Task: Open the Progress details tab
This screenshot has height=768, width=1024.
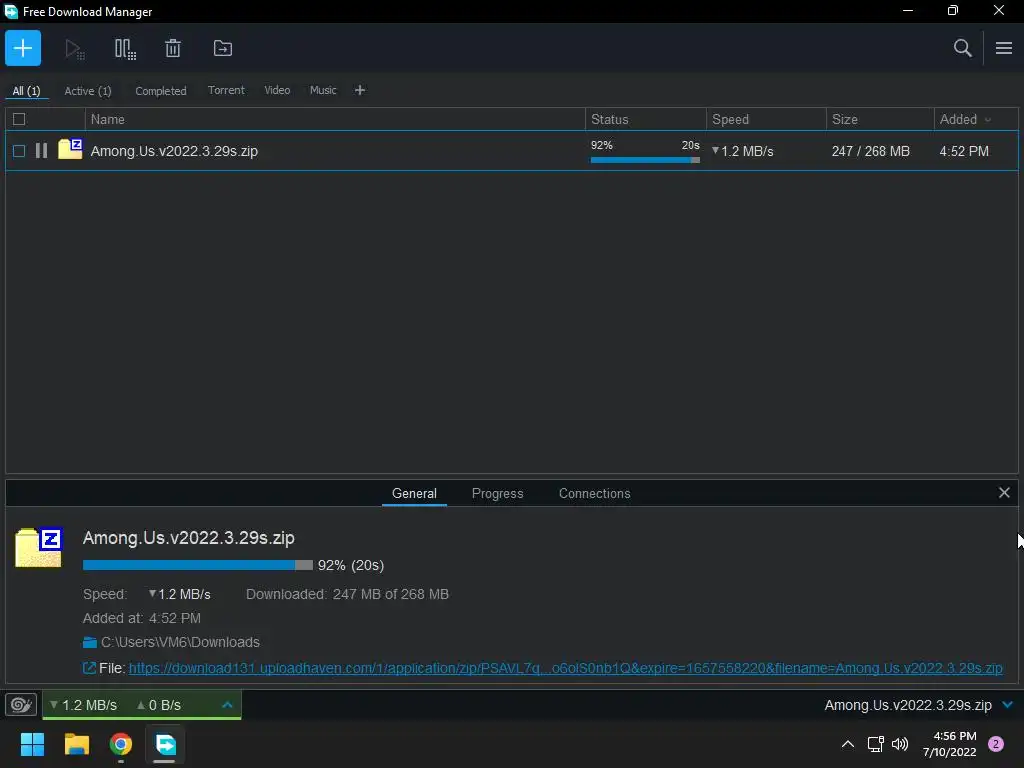Action: (498, 494)
